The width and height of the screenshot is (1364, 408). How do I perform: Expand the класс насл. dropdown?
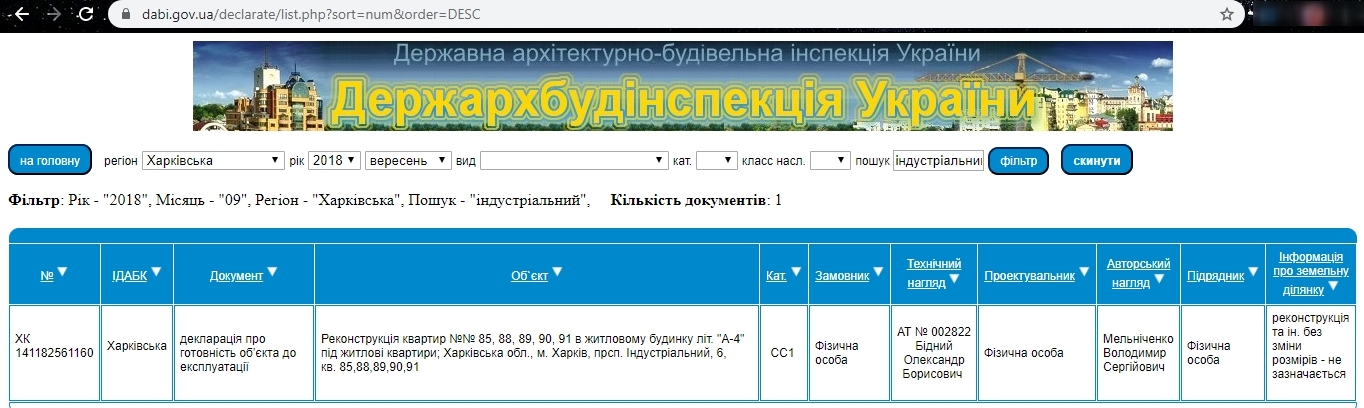tap(830, 160)
